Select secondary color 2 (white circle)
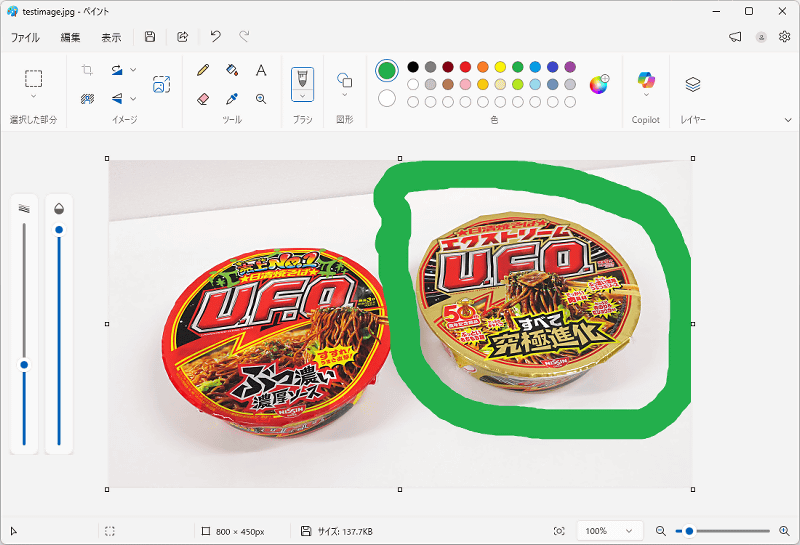 tap(387, 98)
